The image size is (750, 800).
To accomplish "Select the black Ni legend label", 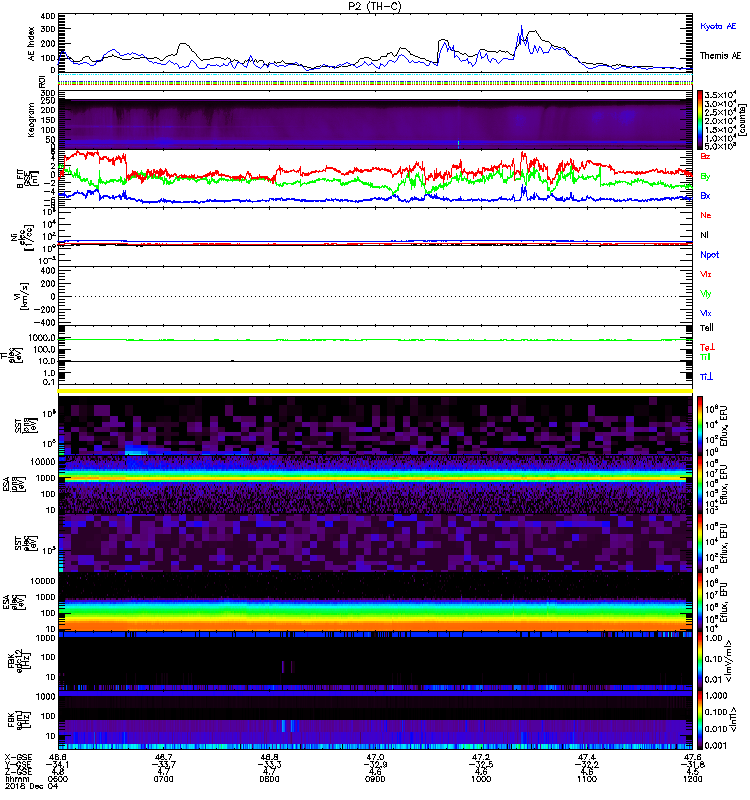I will click(705, 235).
